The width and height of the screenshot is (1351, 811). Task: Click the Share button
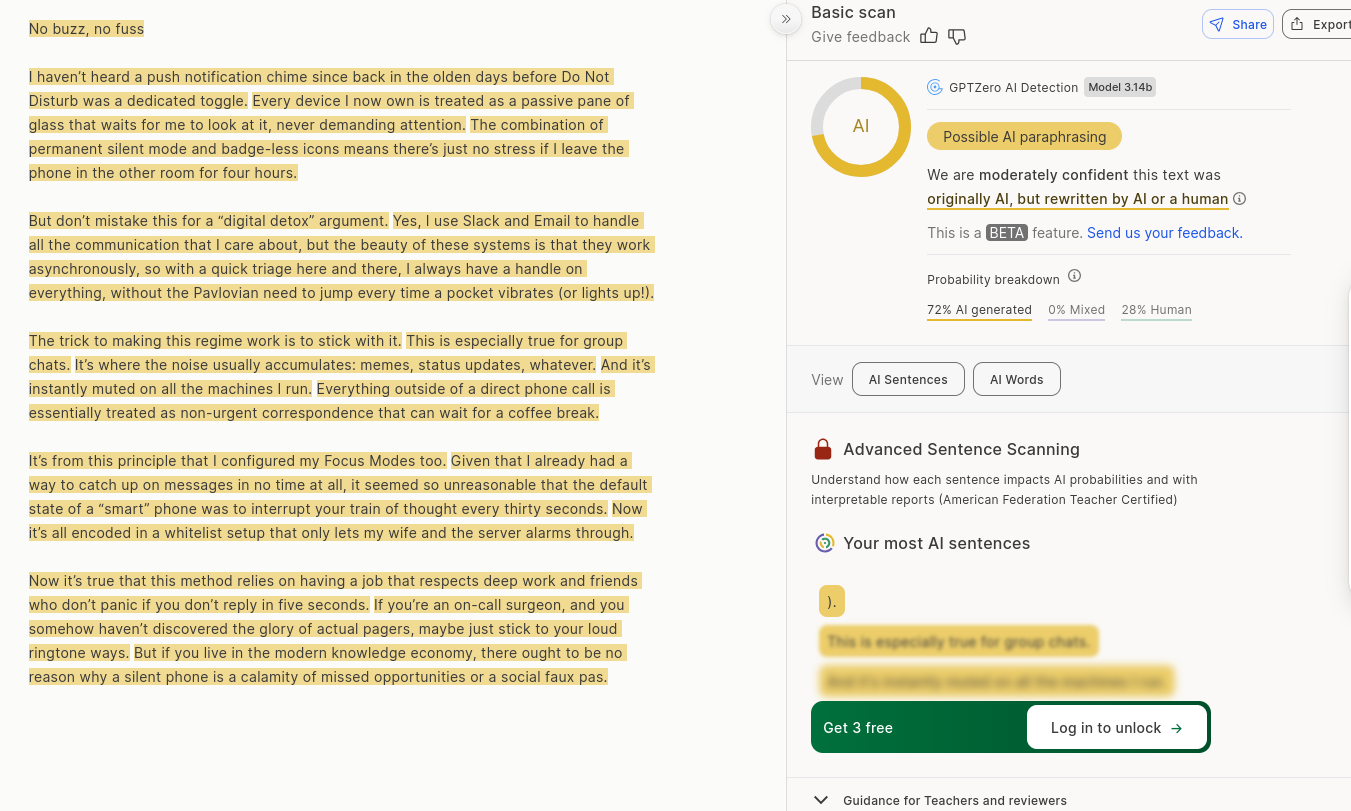click(1238, 24)
